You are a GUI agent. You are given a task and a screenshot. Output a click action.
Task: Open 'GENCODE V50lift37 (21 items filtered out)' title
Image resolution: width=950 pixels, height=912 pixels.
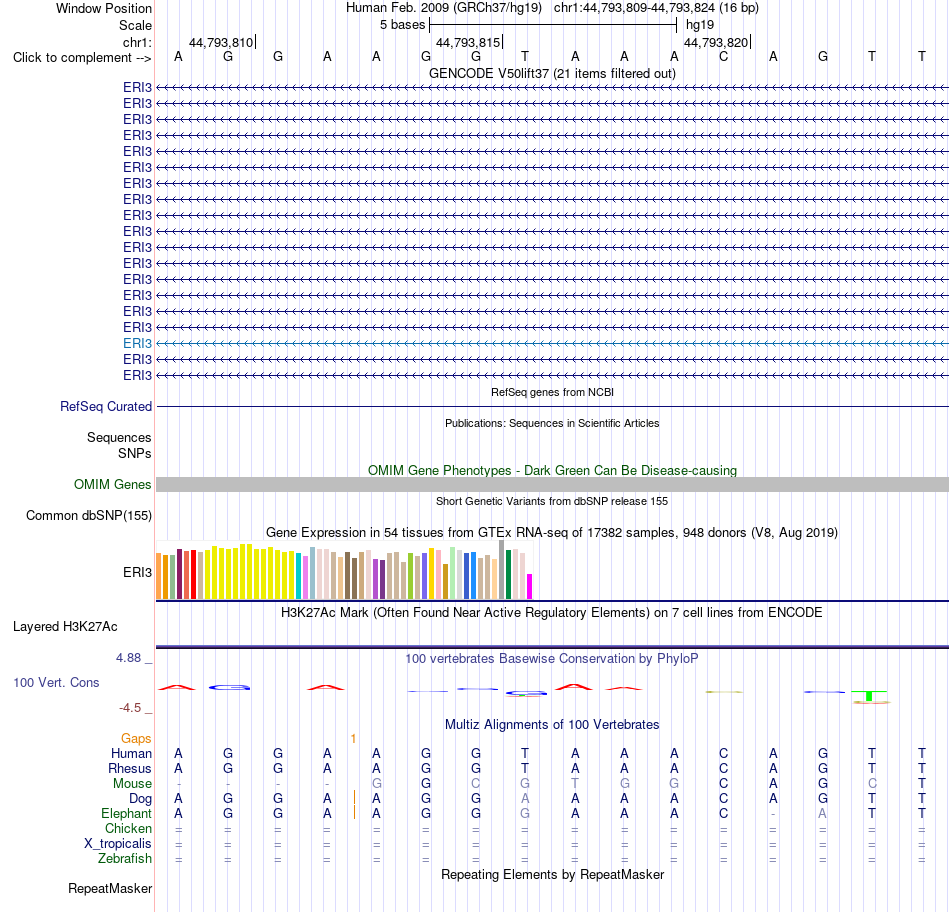[x=552, y=73]
